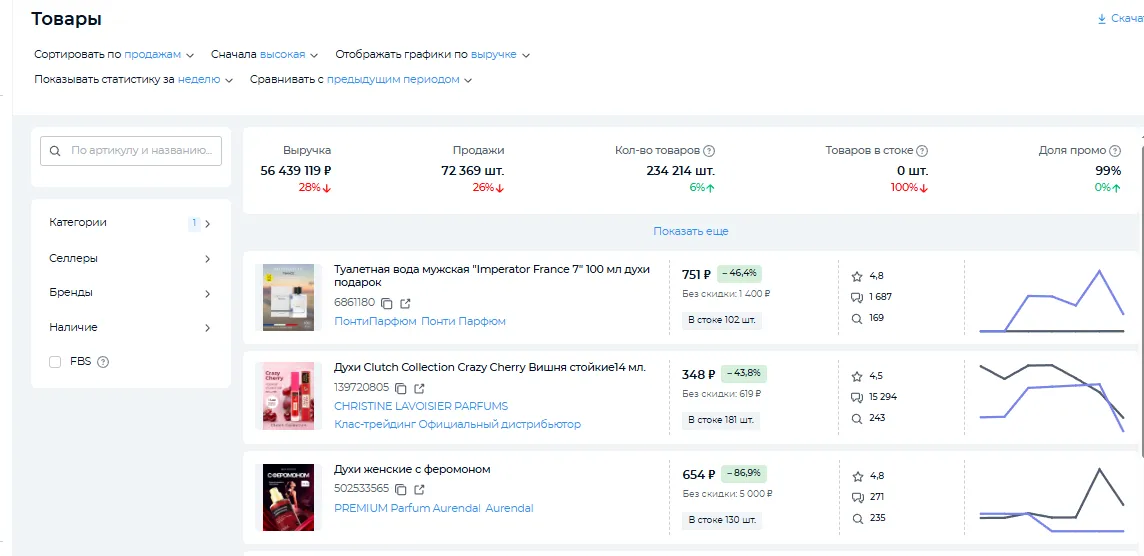Open Crazy Cherry perfume product thumbnail
1144x556 pixels.
(x=288, y=396)
